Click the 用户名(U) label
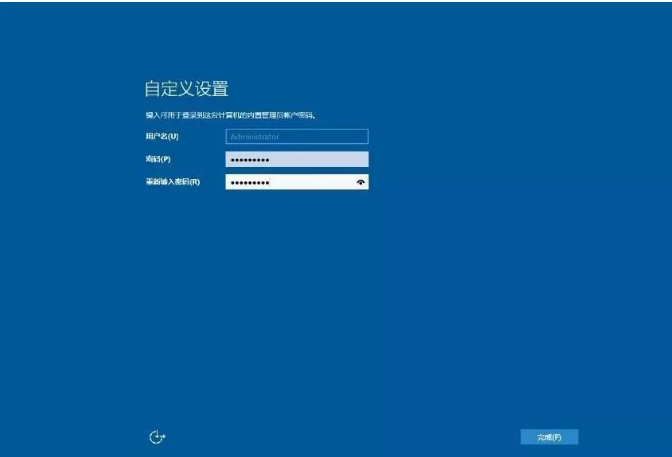Viewport: 672px width, 457px height. coord(162,136)
